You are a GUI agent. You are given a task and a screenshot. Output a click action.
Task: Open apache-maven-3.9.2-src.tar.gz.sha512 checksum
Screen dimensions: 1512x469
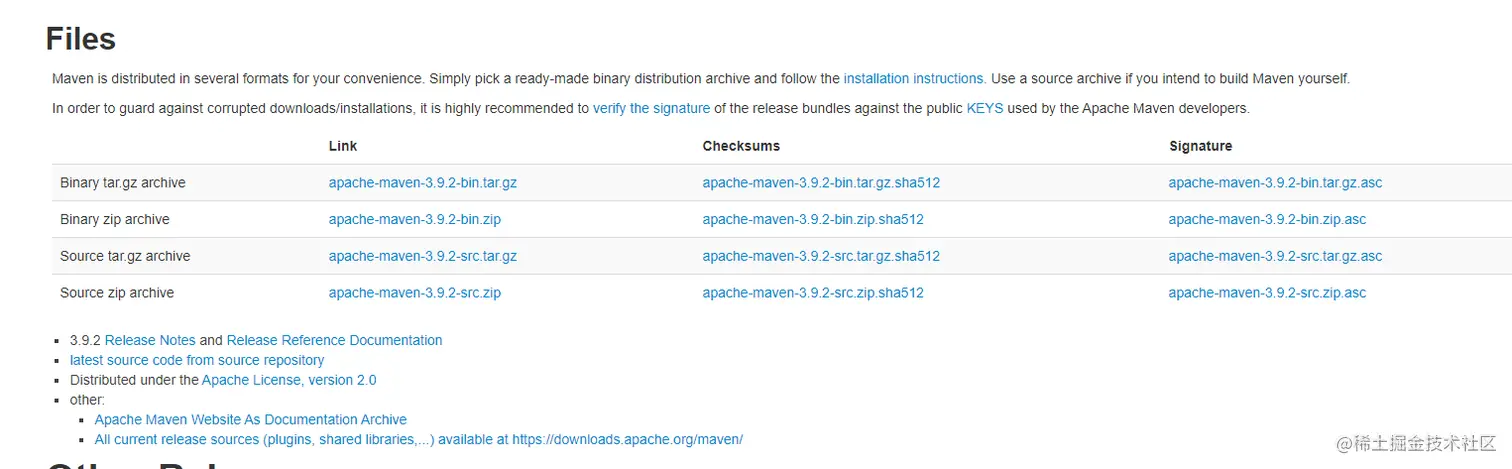[x=821, y=256]
